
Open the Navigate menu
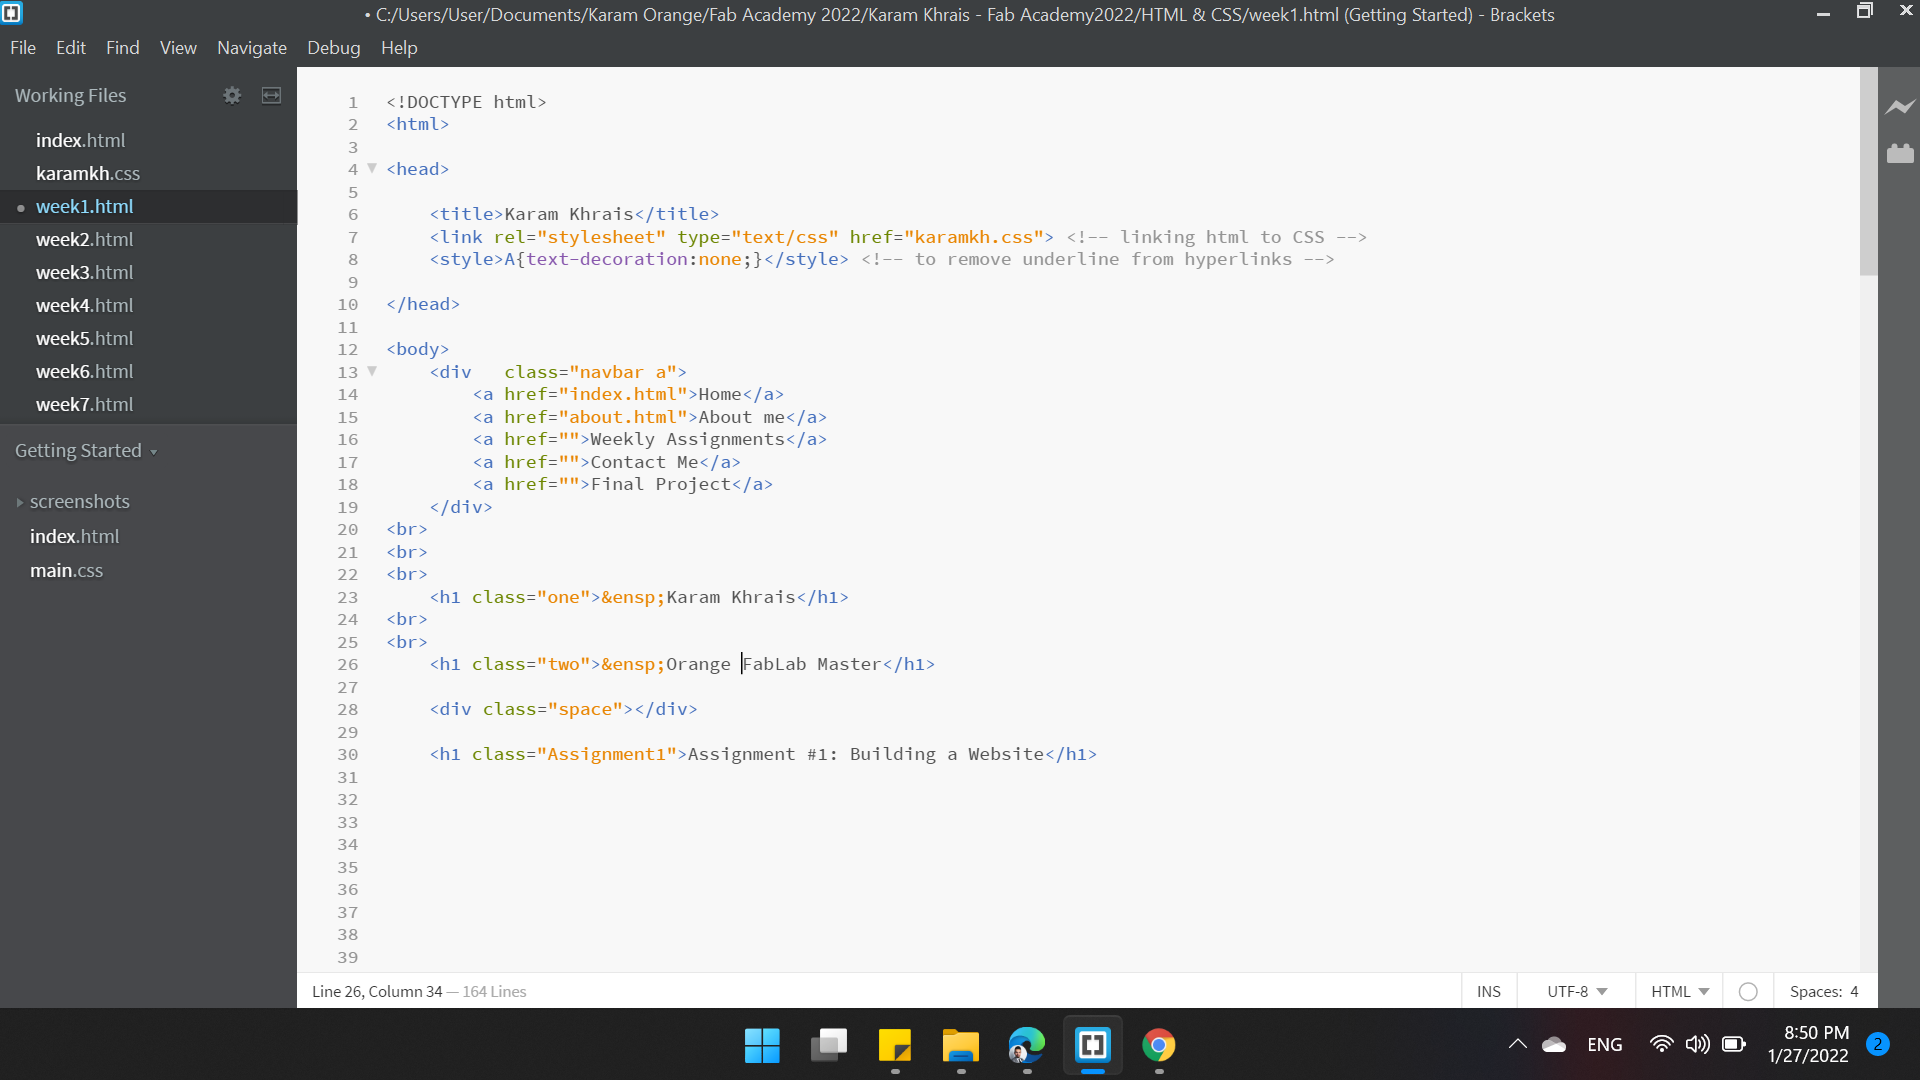[x=252, y=47]
